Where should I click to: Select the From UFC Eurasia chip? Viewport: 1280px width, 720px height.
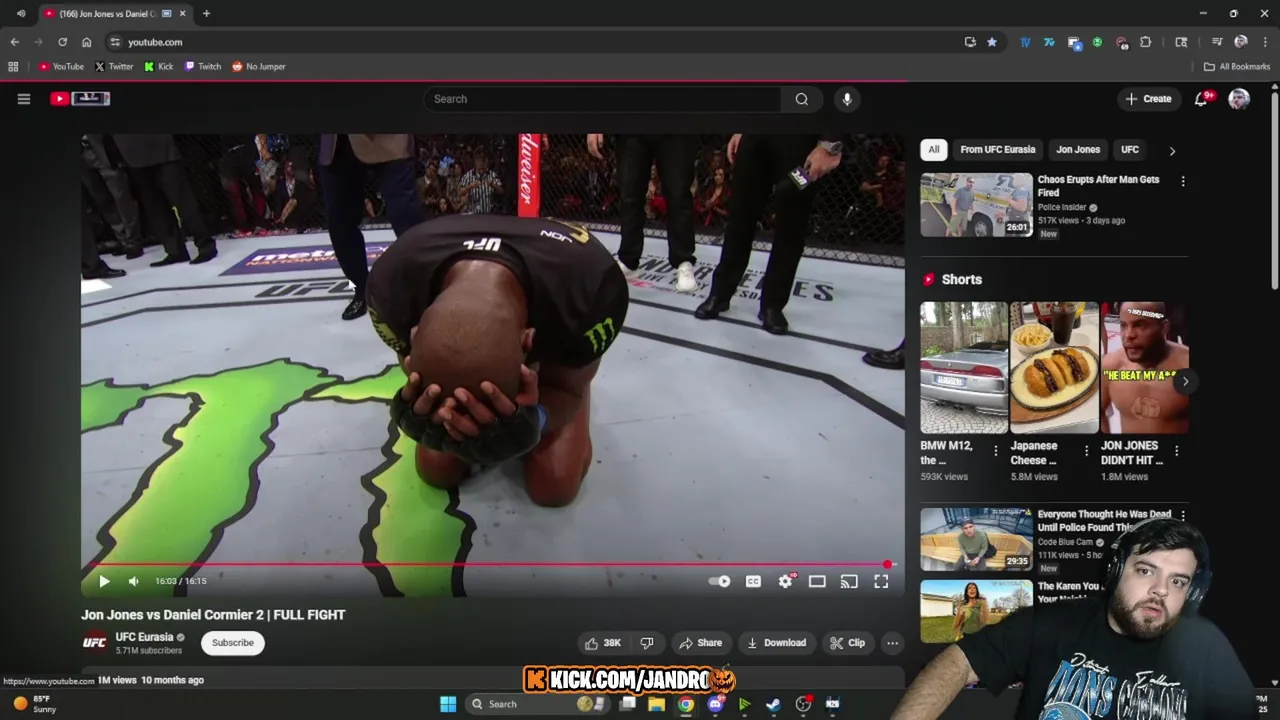[998, 149]
